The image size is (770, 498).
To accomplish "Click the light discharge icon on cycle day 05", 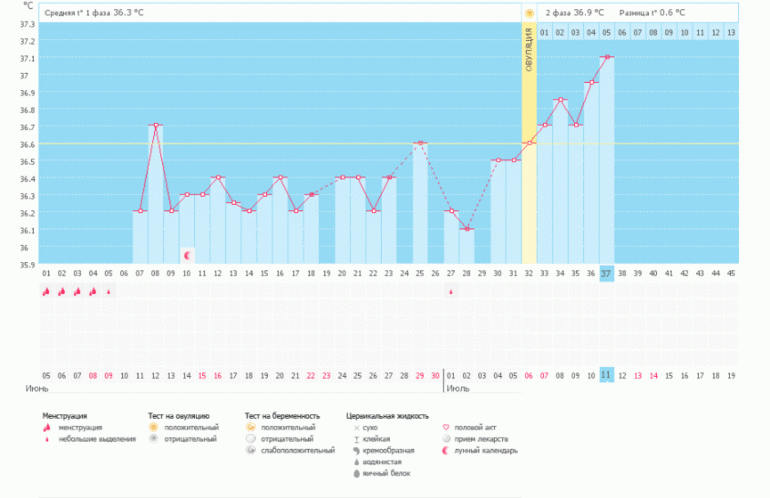I will pos(109,291).
